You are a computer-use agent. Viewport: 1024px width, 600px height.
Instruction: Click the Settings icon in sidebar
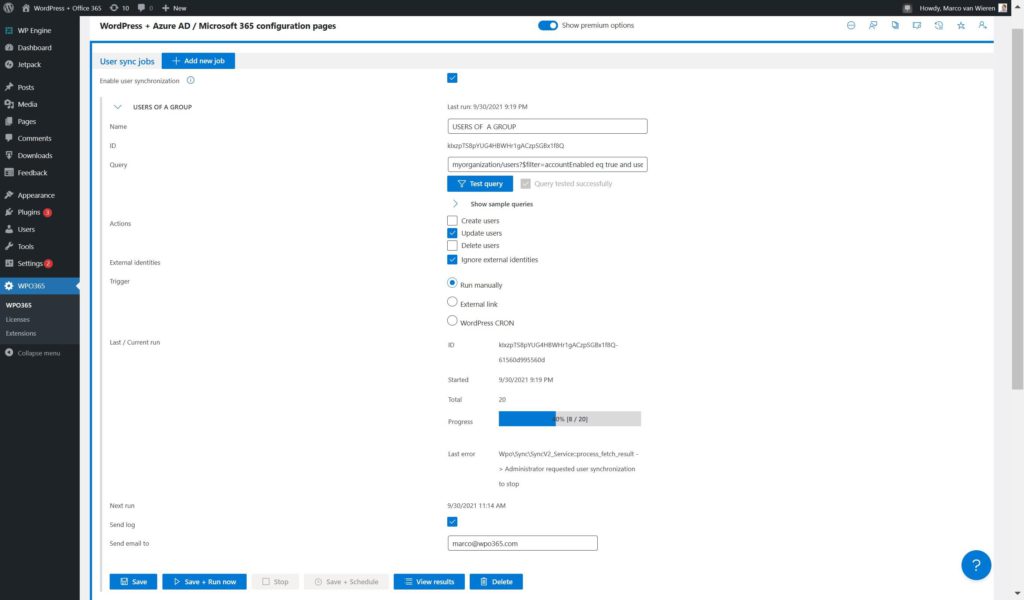(8, 263)
